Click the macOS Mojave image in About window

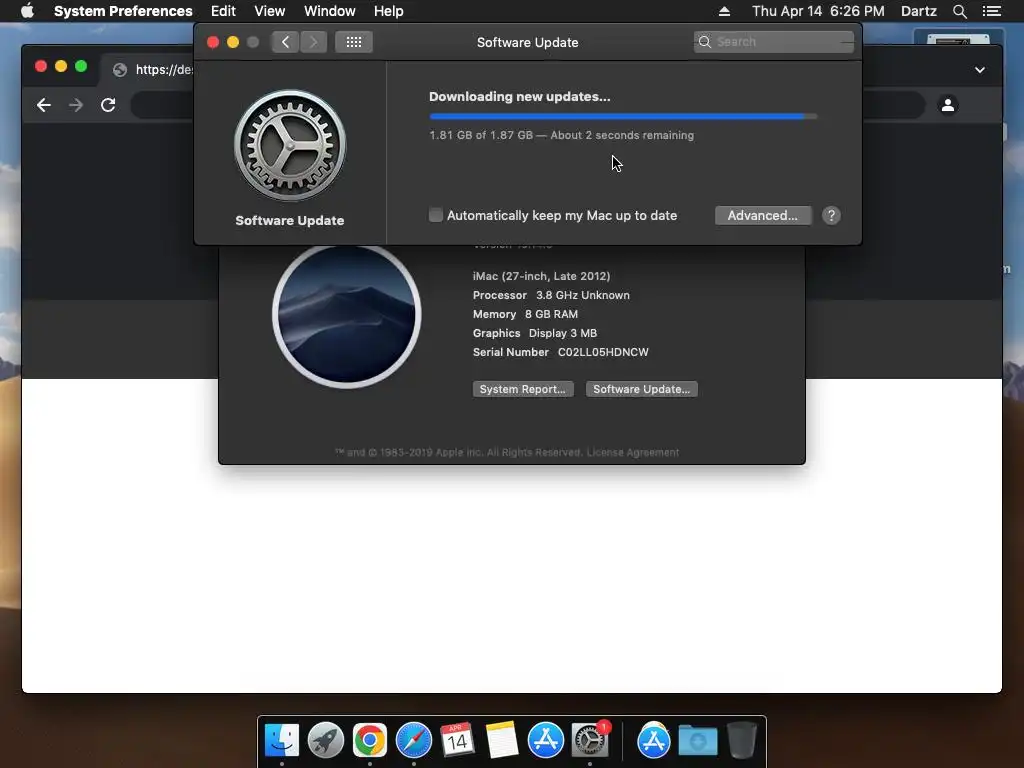click(x=347, y=313)
